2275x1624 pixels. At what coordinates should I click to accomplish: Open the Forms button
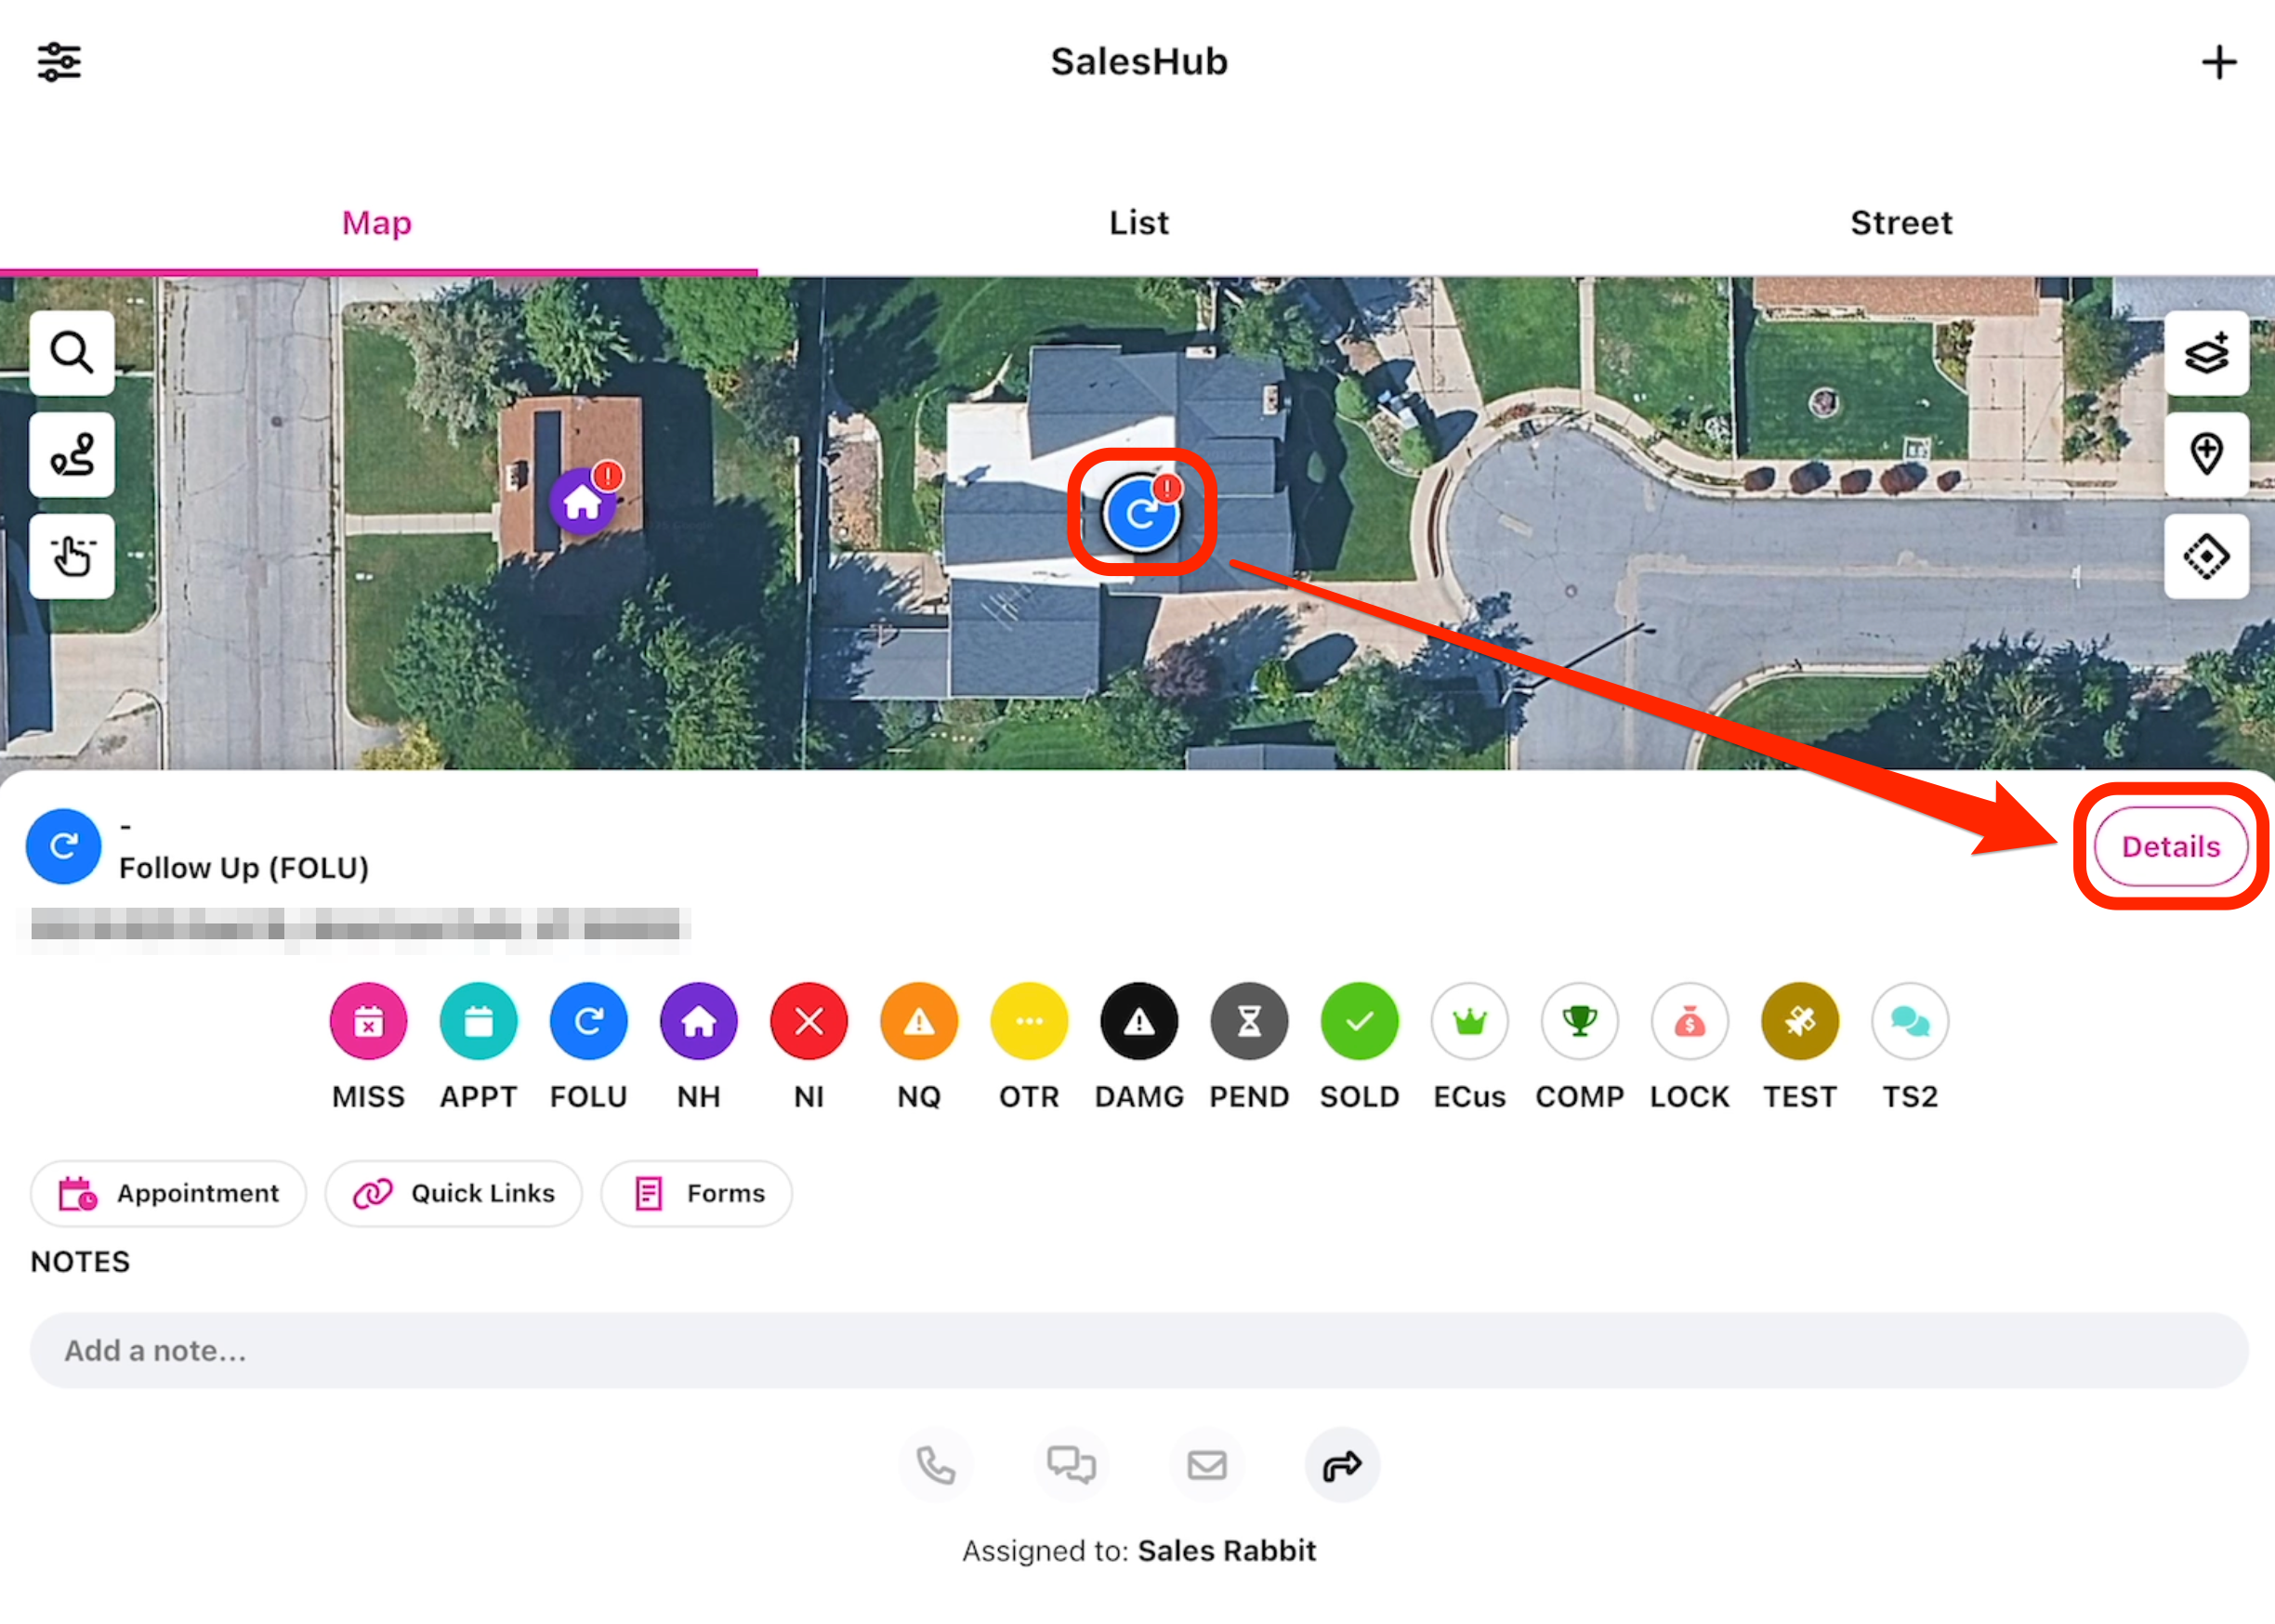(x=697, y=1193)
